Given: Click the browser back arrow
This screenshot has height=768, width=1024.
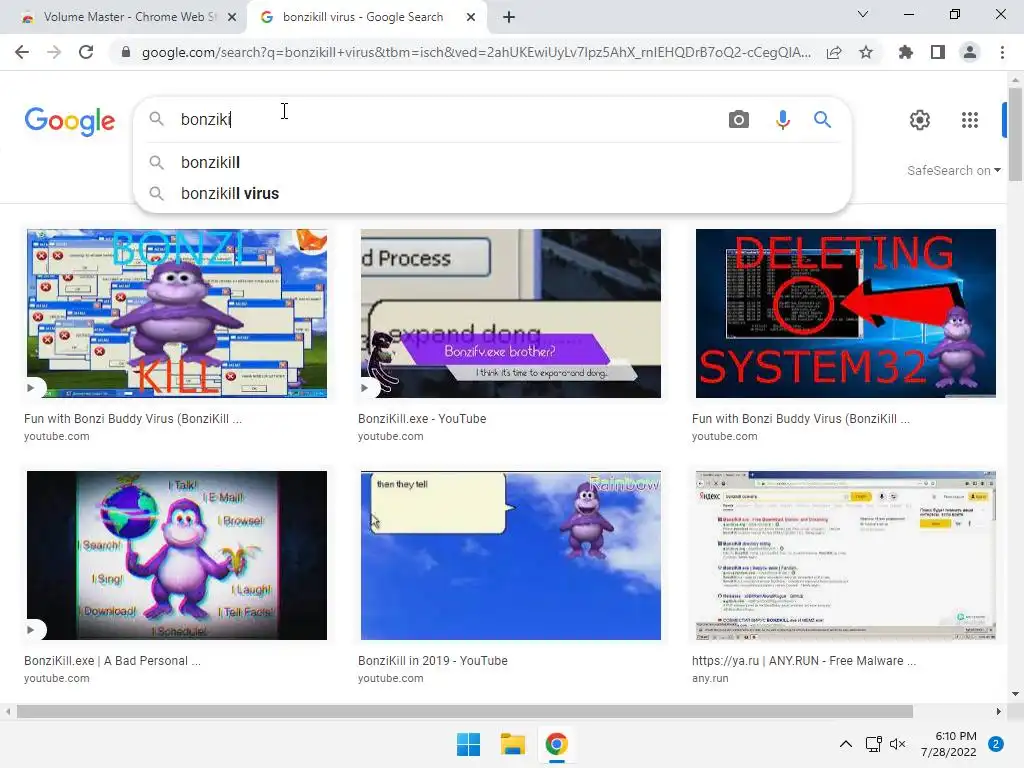Looking at the screenshot, I should coord(22,52).
